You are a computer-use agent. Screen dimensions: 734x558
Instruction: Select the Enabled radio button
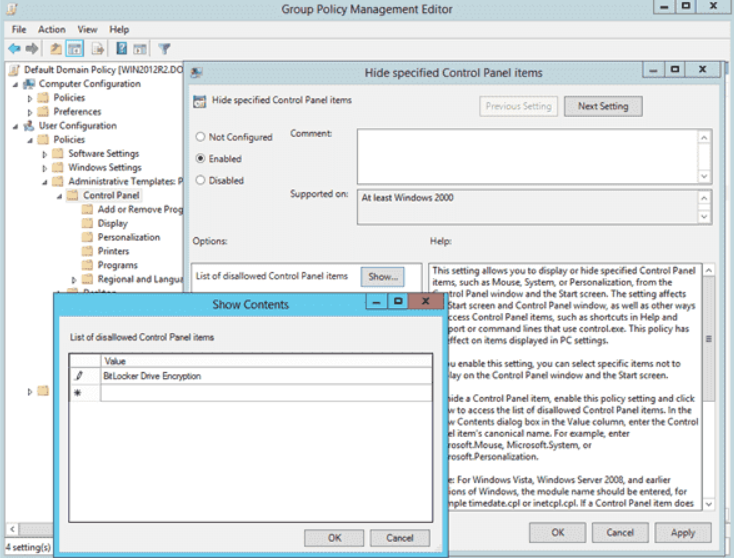click(200, 158)
